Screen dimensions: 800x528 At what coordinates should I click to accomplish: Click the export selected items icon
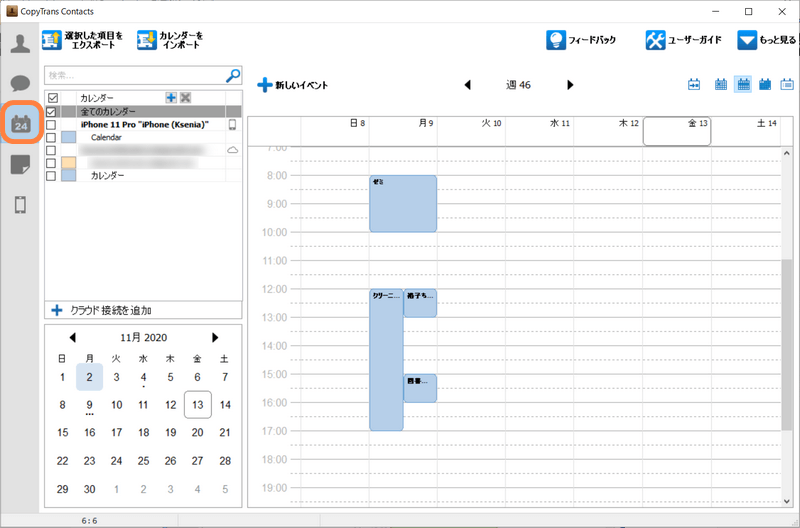52,40
